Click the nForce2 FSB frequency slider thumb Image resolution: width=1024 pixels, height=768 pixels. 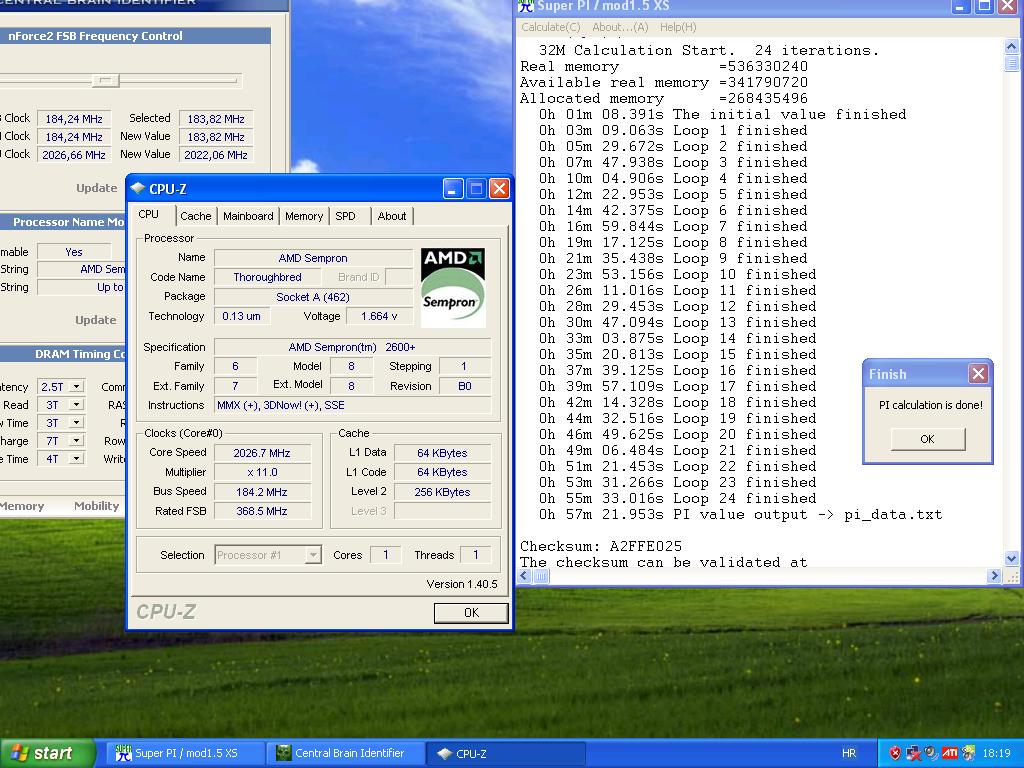click(106, 81)
